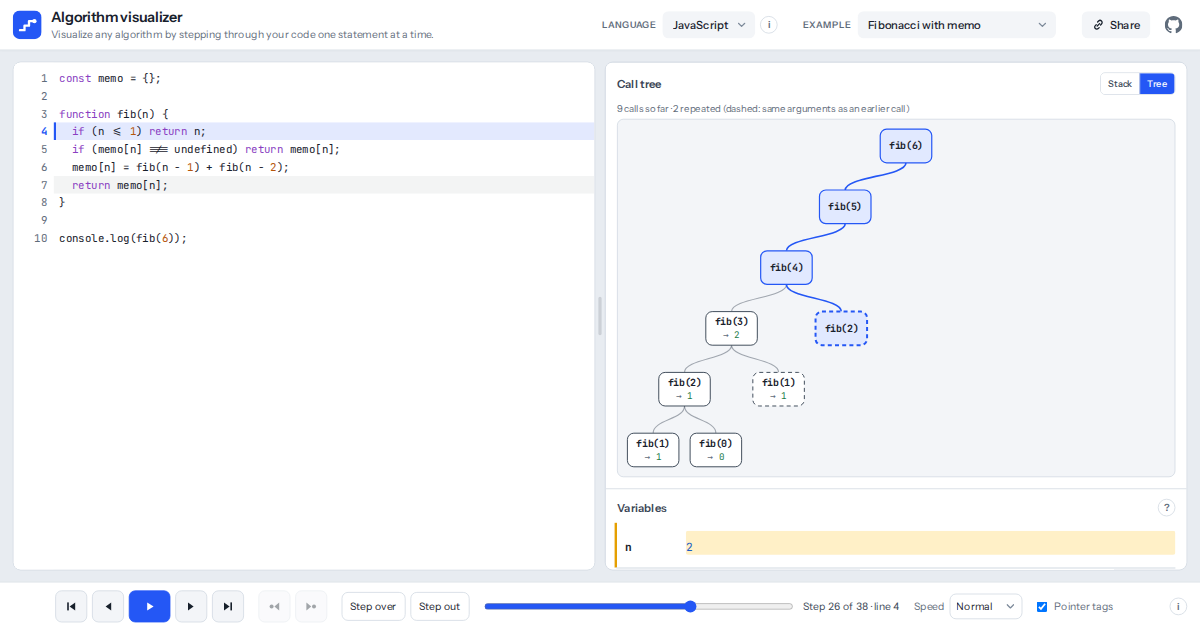Select the fib(2) node returning 1
This screenshot has width=1200, height=630.
[x=684, y=389]
